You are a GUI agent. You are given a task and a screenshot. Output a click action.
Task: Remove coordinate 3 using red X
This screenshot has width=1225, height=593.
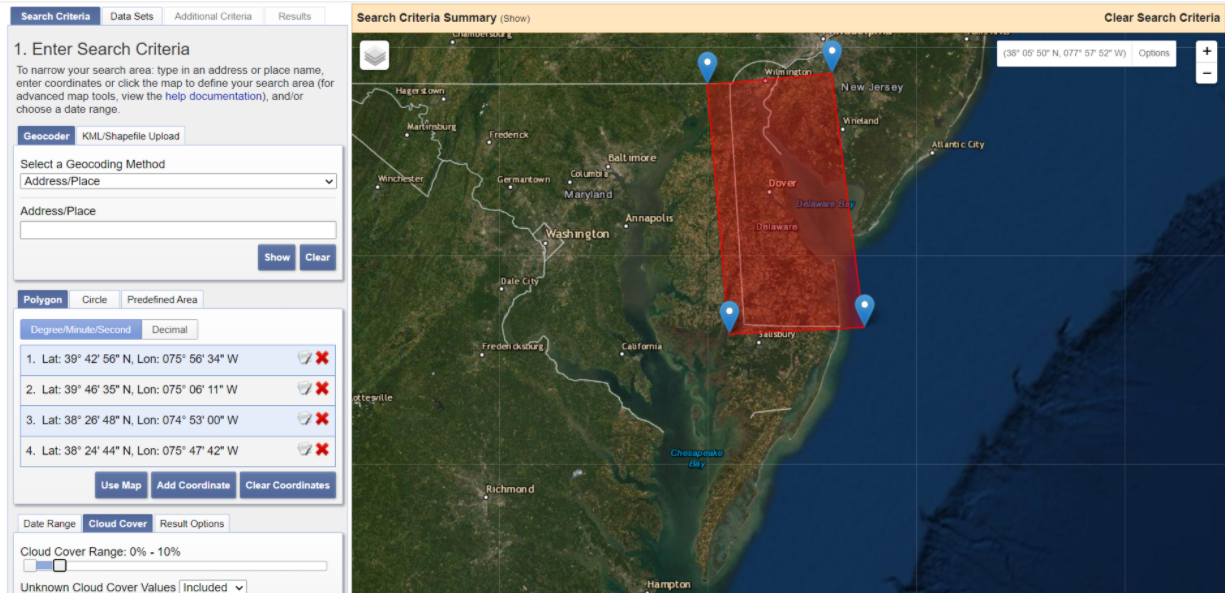(x=322, y=419)
